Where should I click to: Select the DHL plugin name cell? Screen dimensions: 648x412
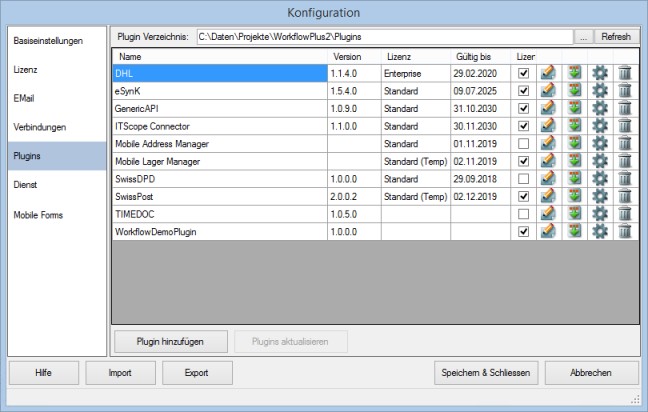[220, 73]
